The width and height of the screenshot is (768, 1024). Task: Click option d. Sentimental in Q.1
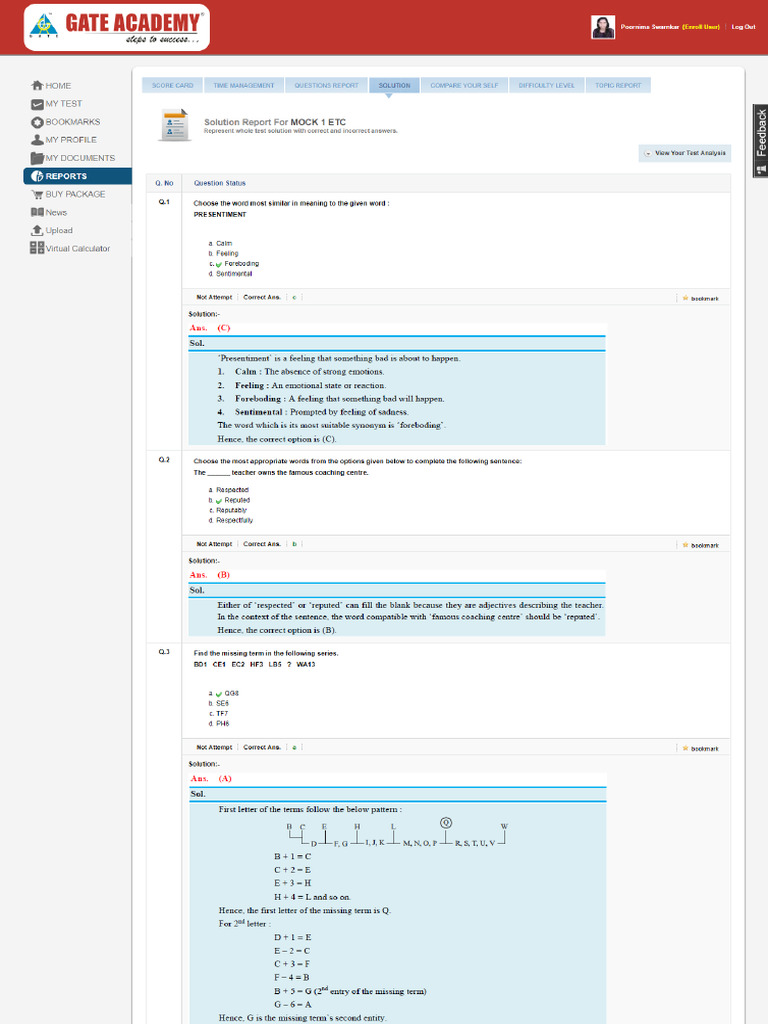click(x=231, y=274)
